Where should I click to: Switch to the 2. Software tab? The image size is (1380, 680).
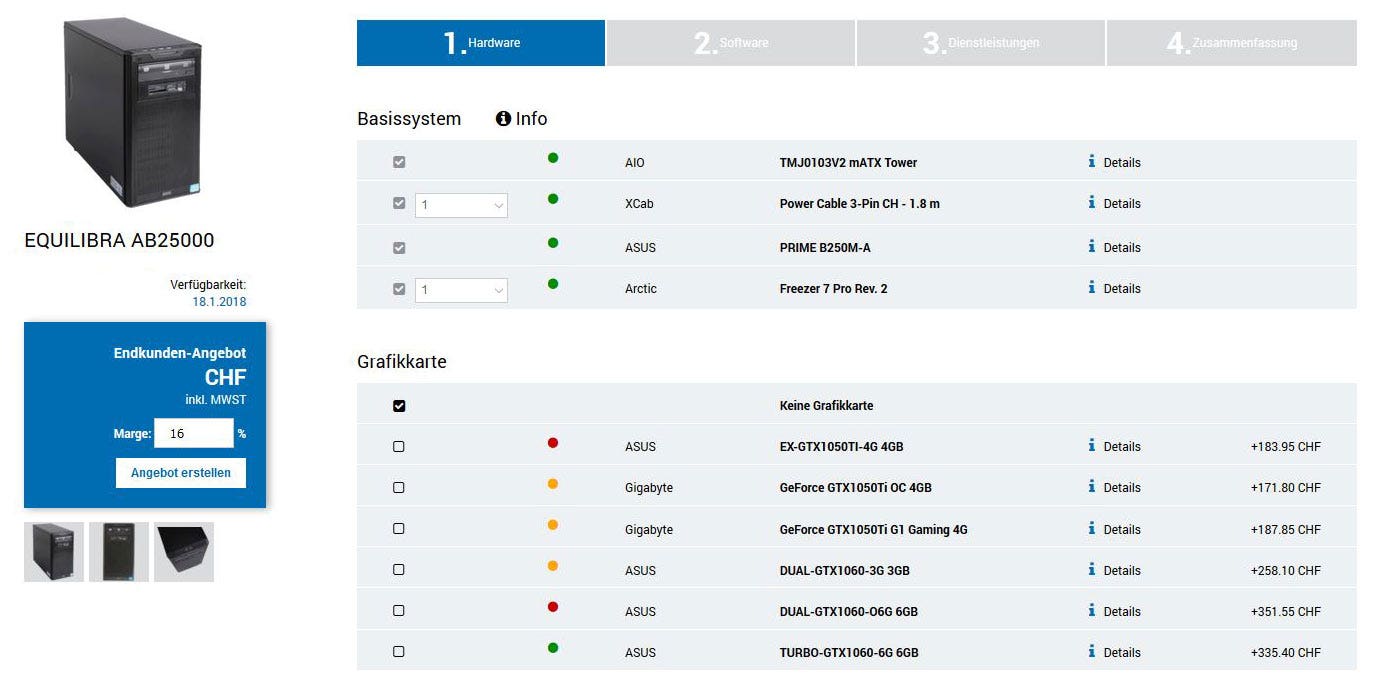(731, 43)
